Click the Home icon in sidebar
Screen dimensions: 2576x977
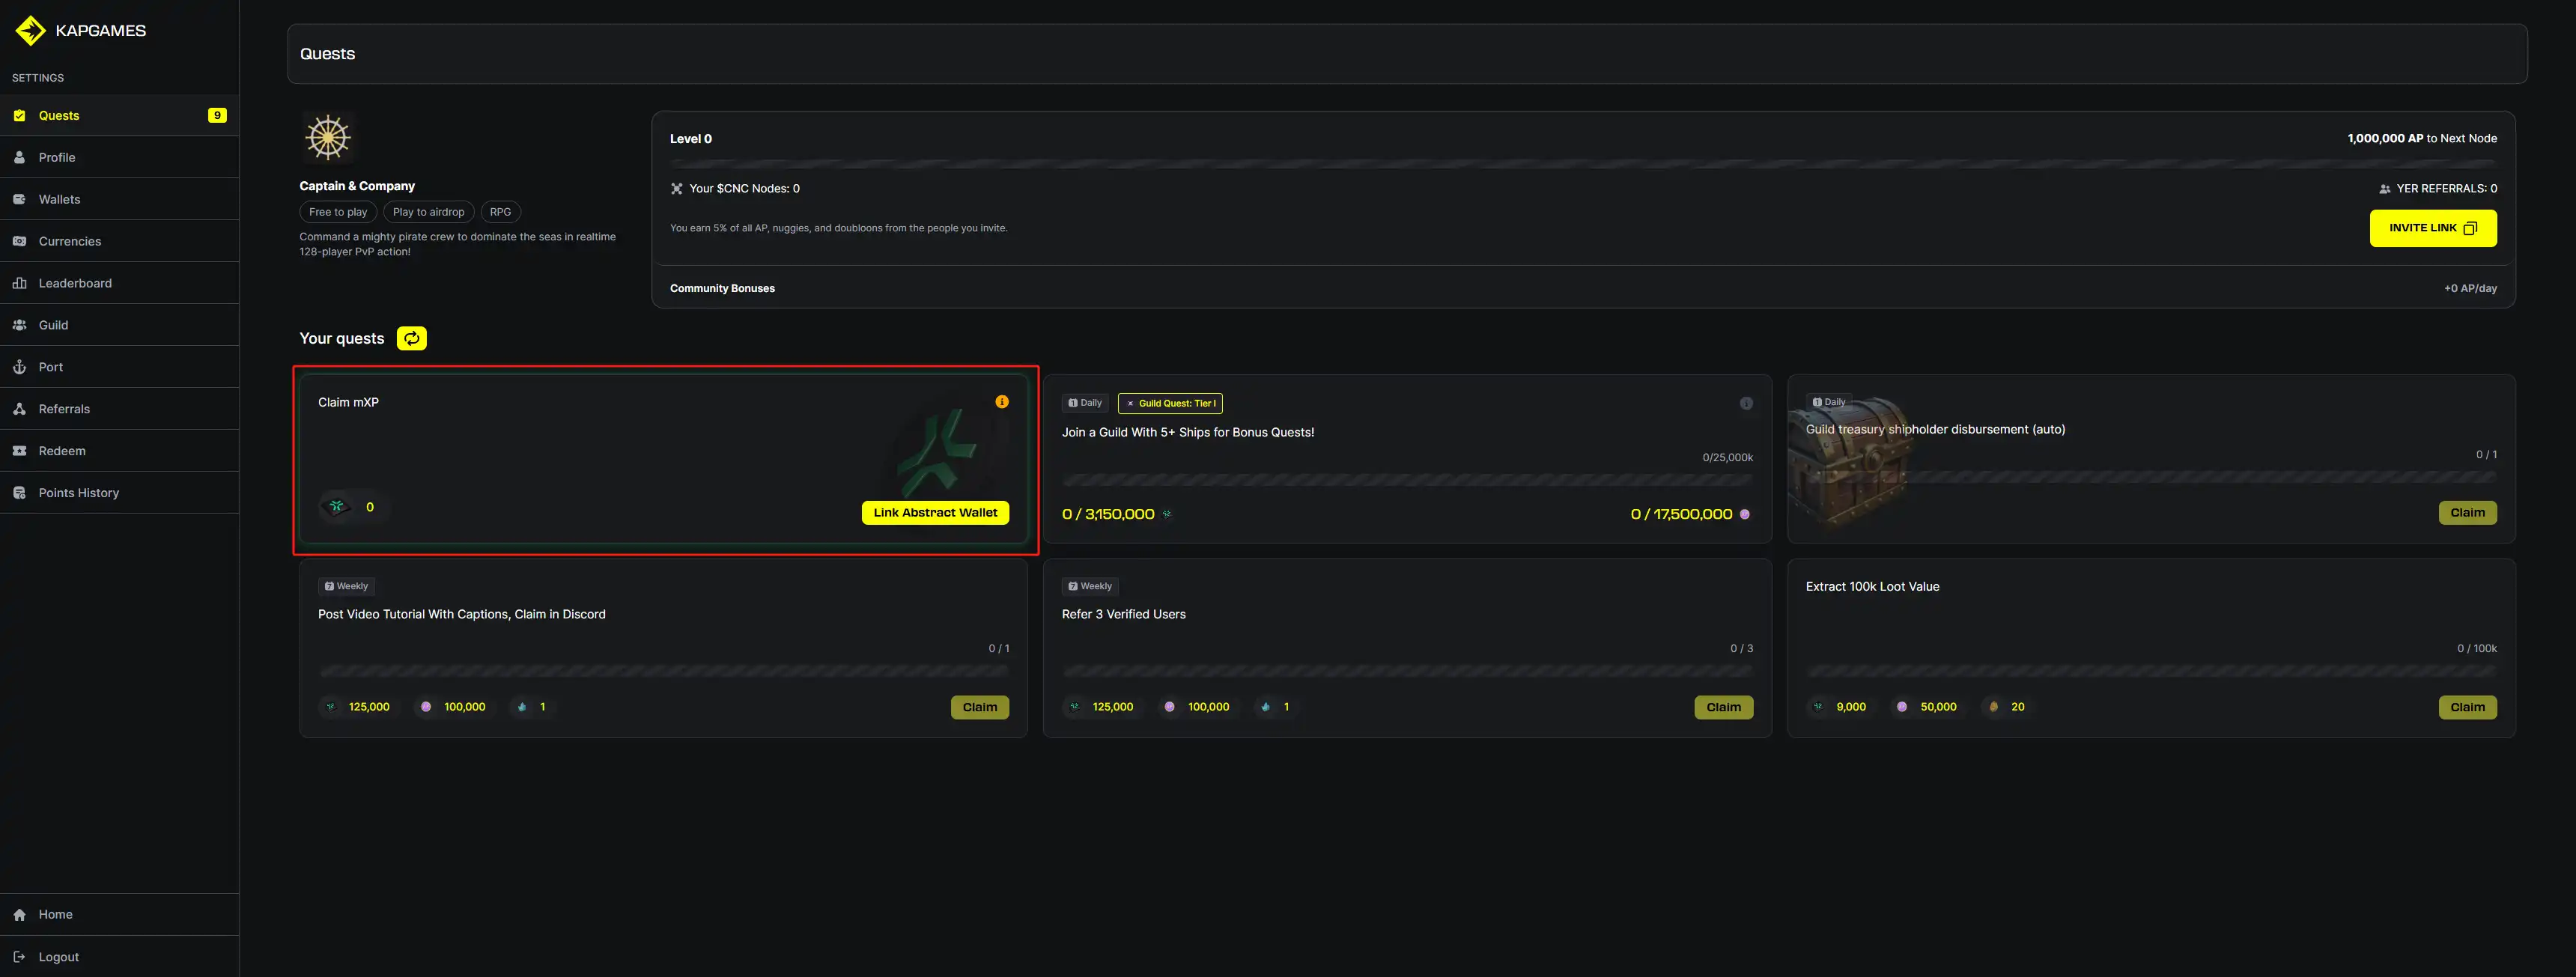tap(19, 915)
